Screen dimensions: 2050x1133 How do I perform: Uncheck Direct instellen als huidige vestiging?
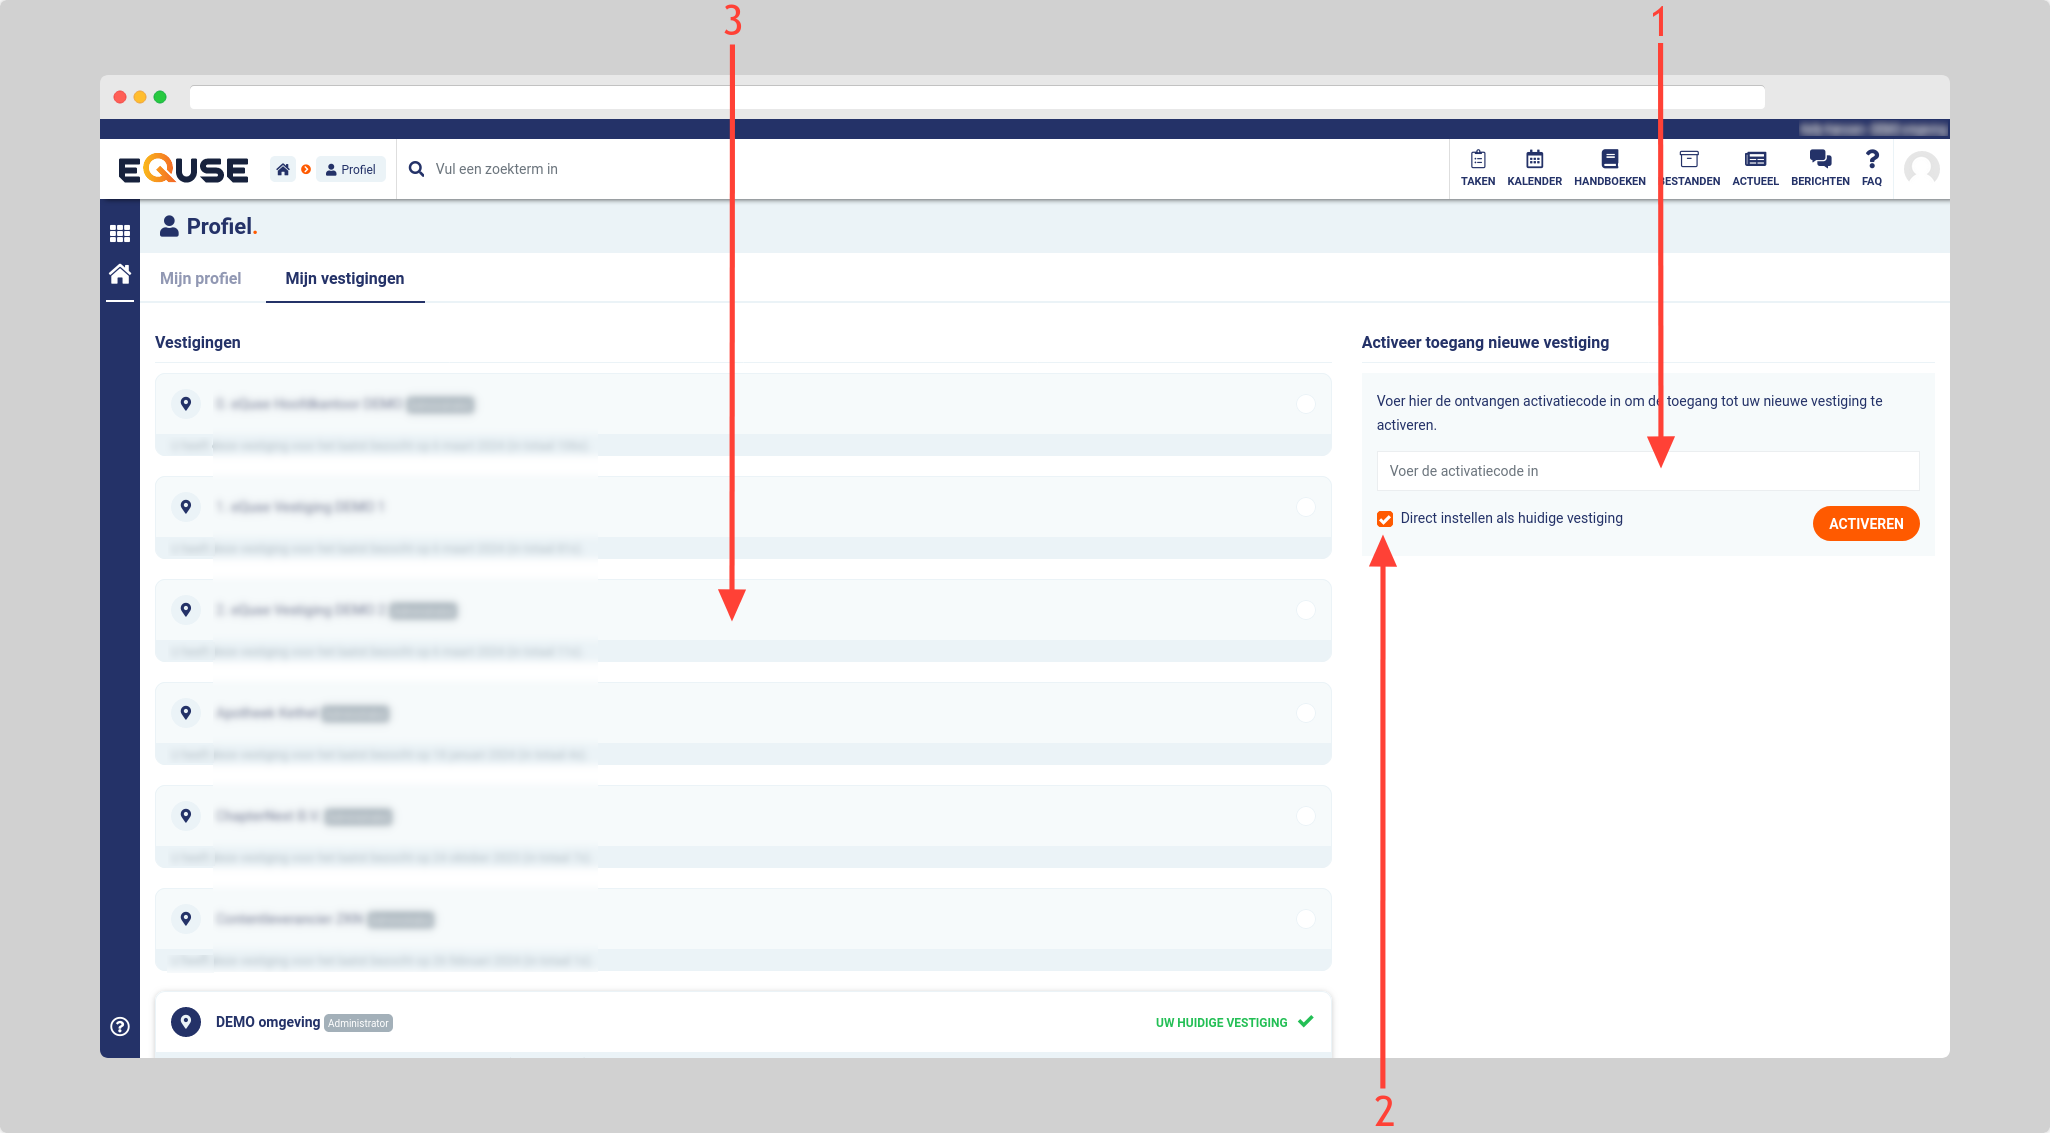[1385, 518]
